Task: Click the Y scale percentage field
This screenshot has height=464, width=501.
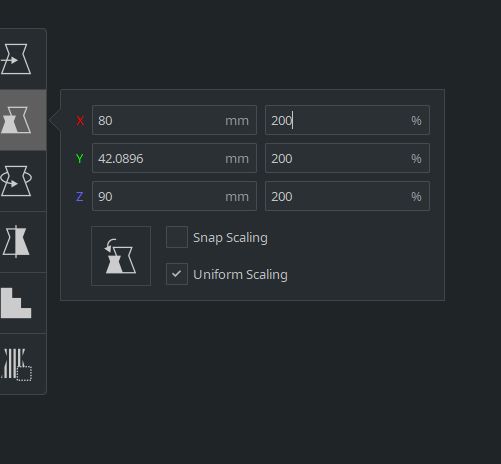Action: [347, 158]
